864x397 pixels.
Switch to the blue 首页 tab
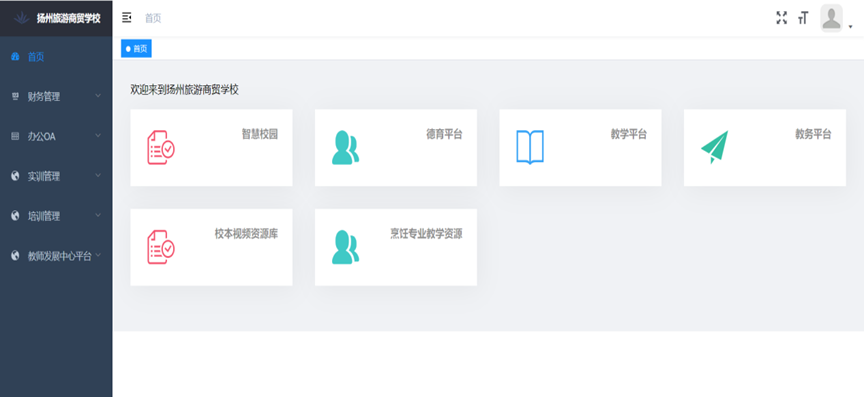pos(136,49)
